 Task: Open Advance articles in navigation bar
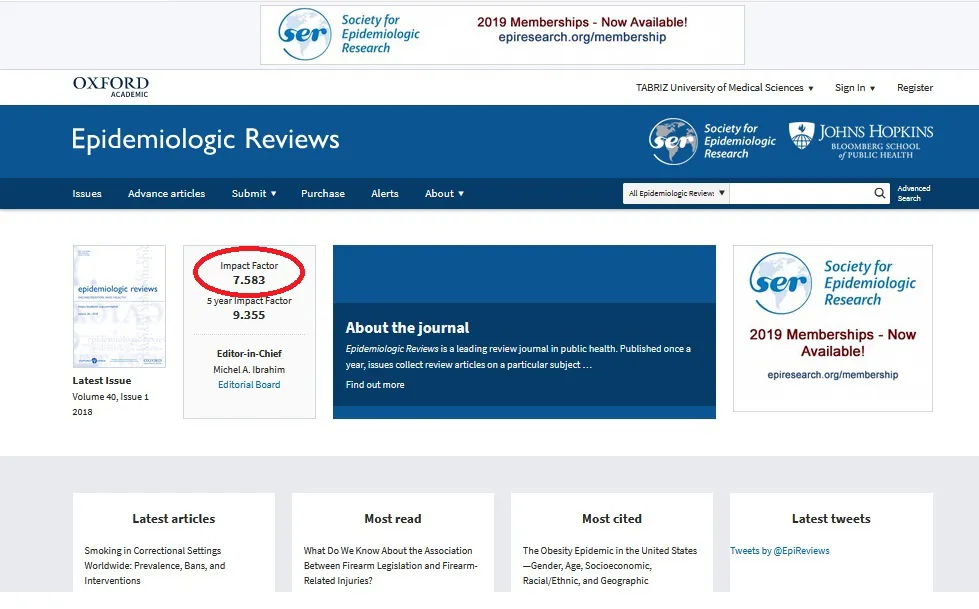[166, 194]
